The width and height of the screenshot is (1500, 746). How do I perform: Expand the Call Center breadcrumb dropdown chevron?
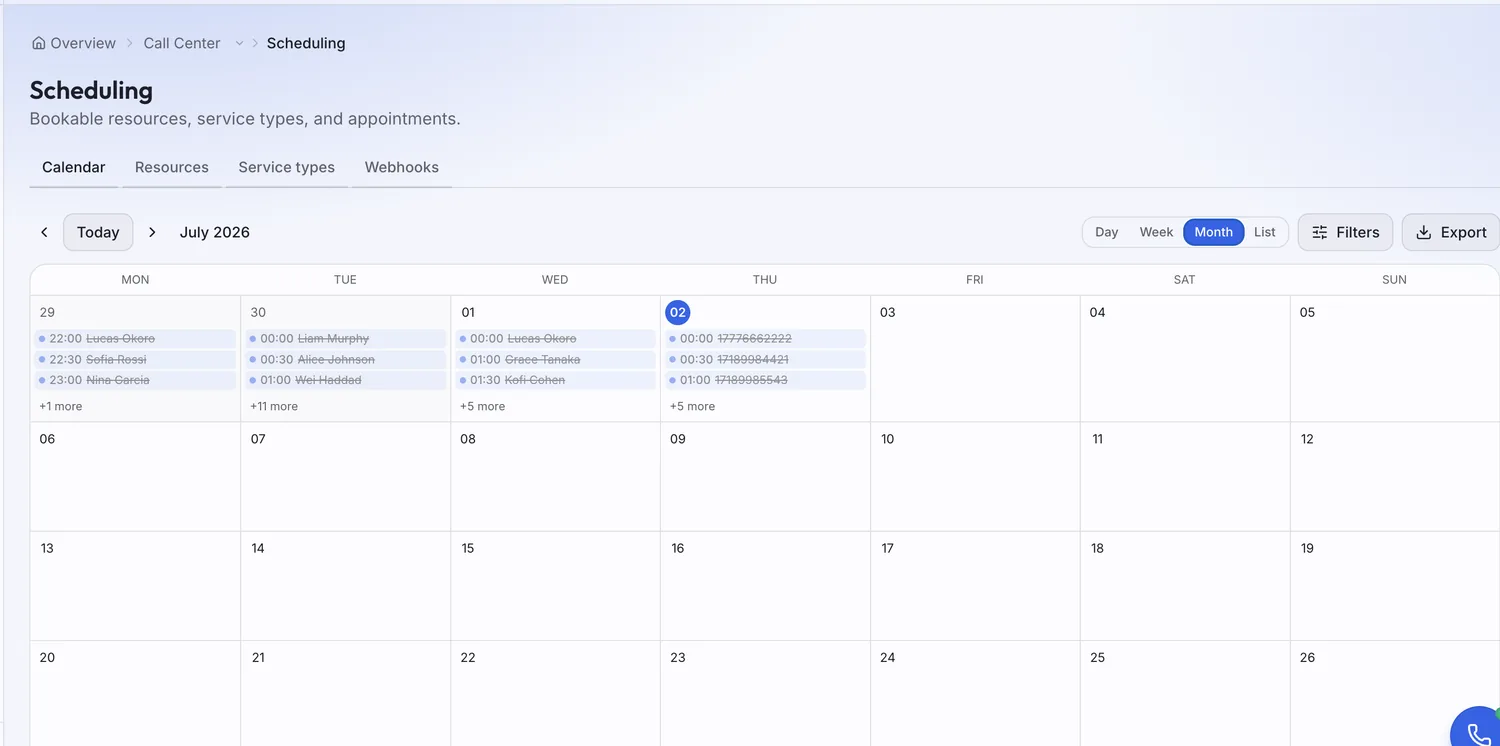(x=239, y=43)
